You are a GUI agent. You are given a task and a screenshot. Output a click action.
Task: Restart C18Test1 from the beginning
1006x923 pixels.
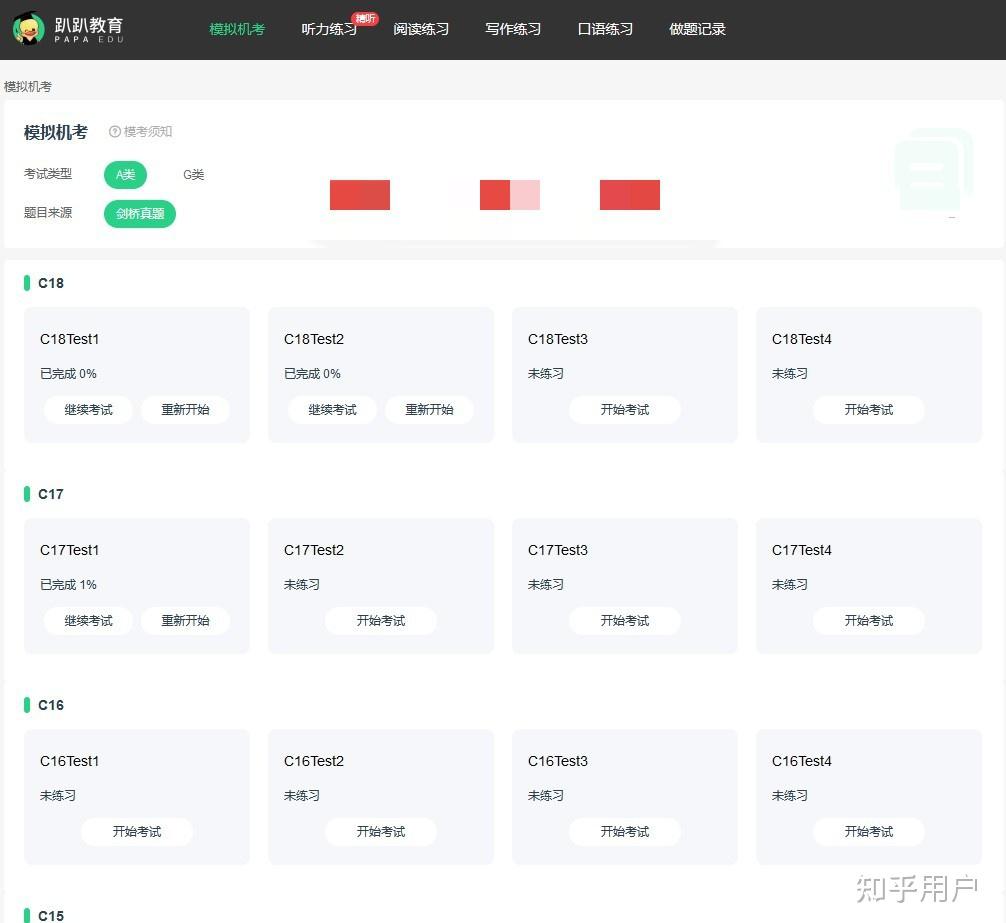click(x=185, y=409)
